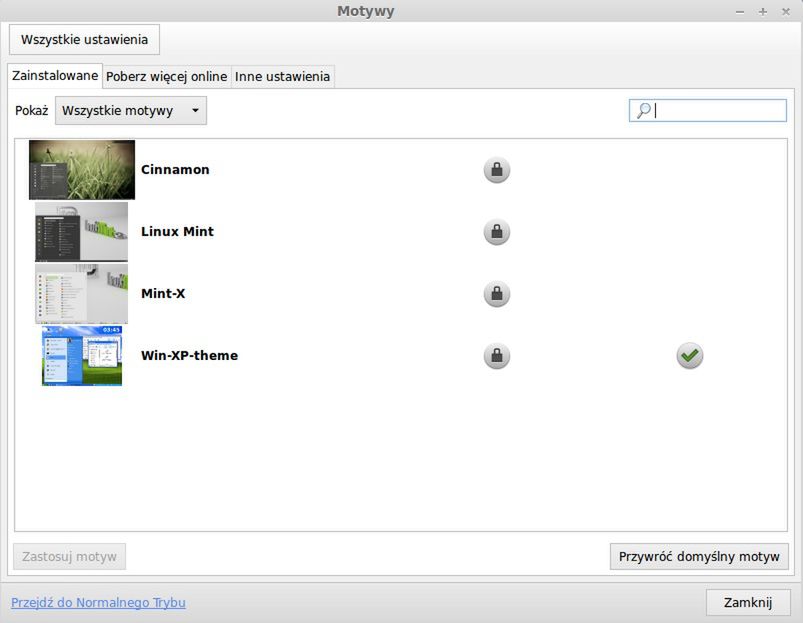Click the Zastosuj motyw button
Image resolution: width=803 pixels, height=623 pixels.
click(x=69, y=556)
